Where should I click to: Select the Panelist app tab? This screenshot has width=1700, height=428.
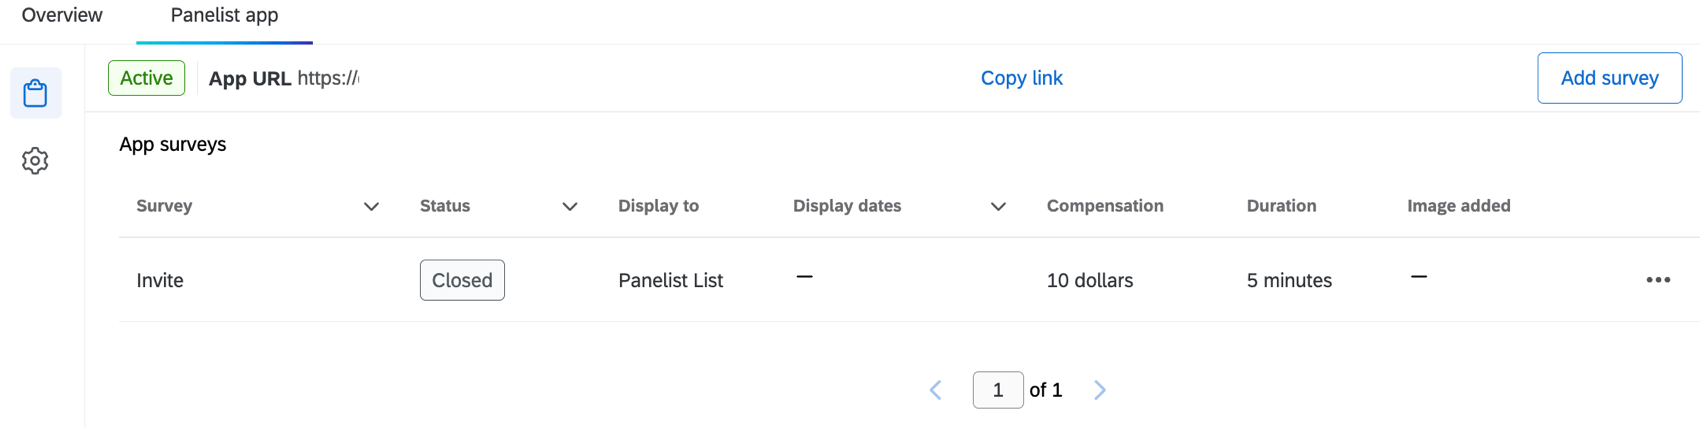pos(225,15)
